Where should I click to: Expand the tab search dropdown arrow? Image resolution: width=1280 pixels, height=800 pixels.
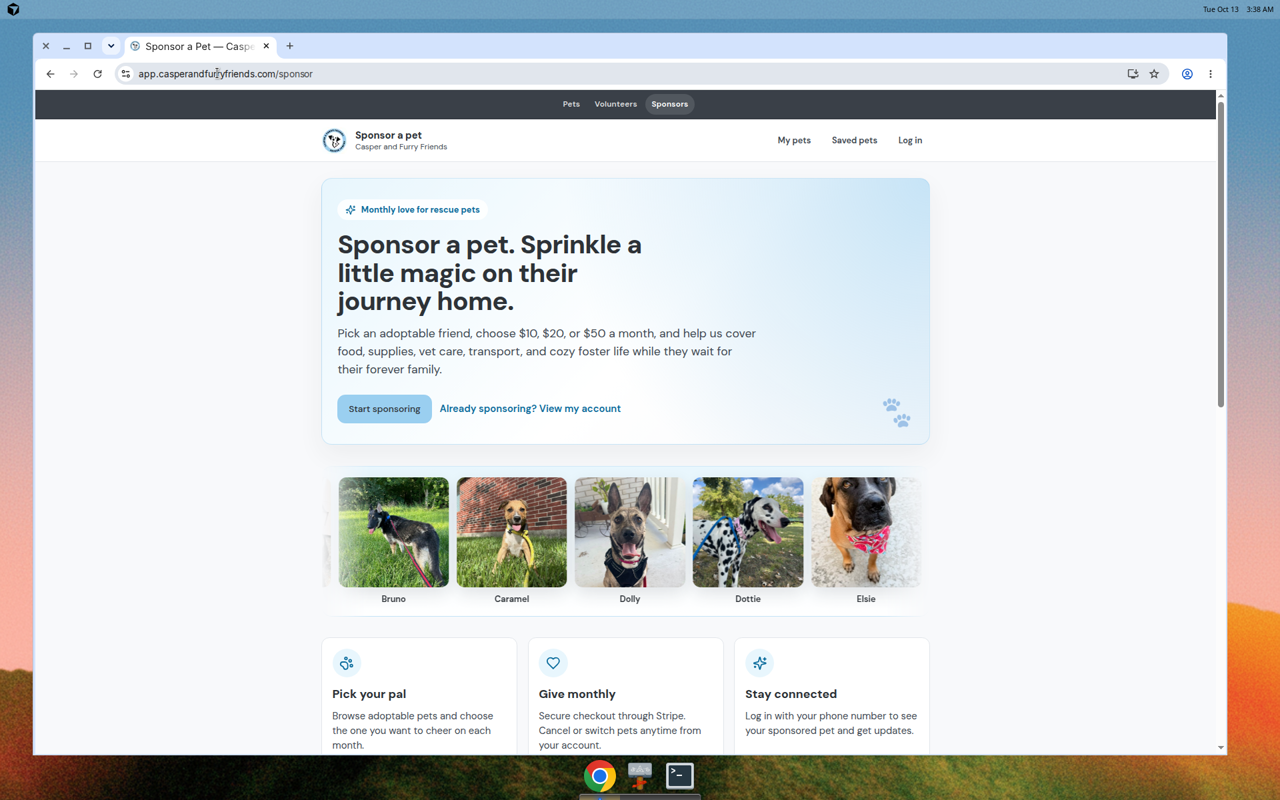click(111, 46)
